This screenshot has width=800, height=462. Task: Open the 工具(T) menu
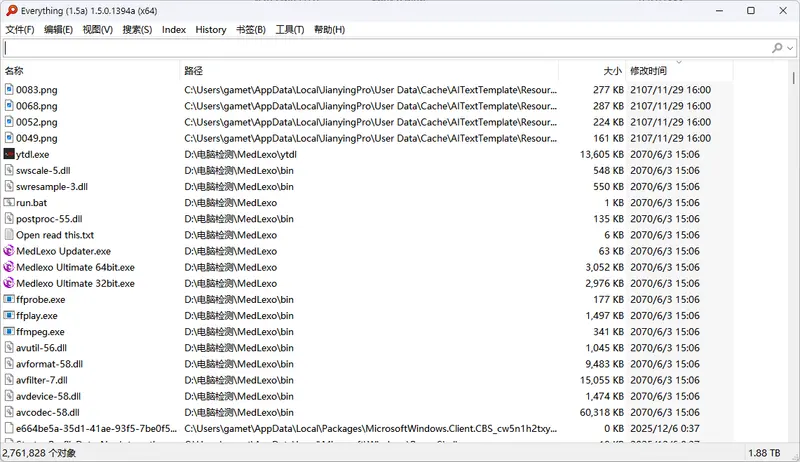tap(290, 30)
